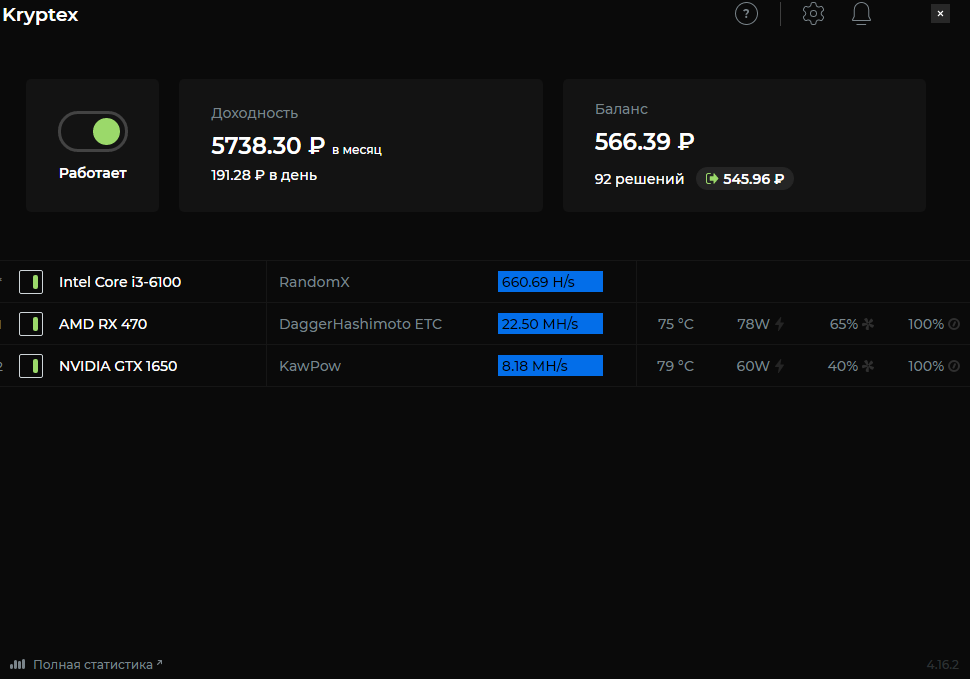Click power lightning icon on GTX 1650 row
Image resolution: width=970 pixels, height=679 pixels.
tap(779, 366)
